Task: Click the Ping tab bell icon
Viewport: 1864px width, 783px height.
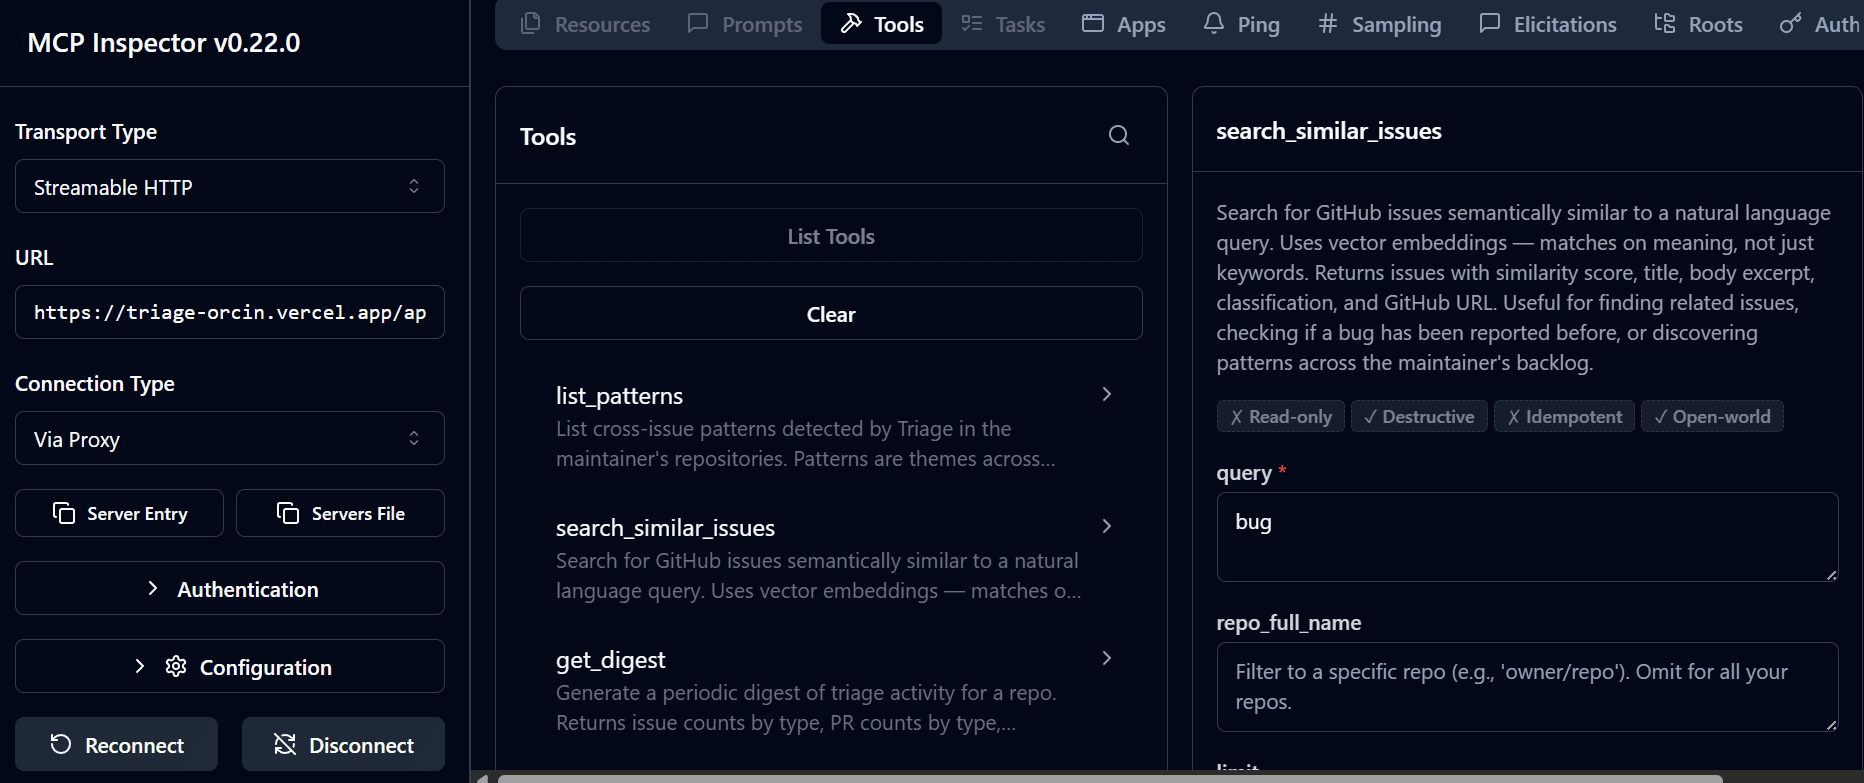Action: click(1214, 22)
